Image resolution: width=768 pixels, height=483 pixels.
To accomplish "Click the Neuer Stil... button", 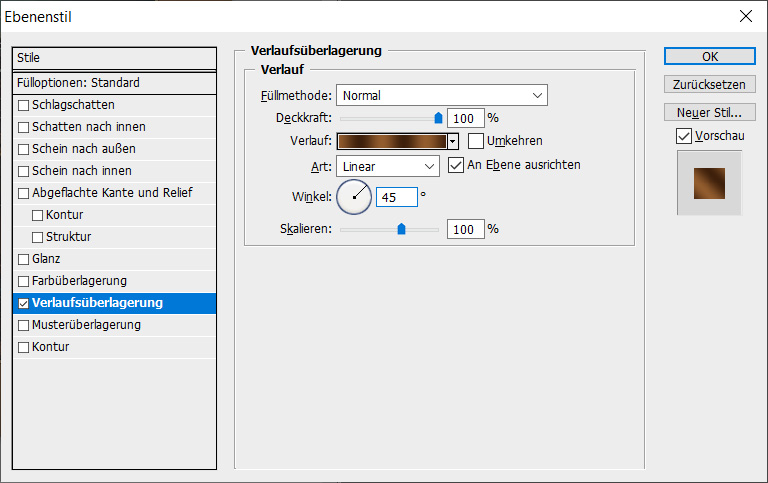I will coord(710,112).
